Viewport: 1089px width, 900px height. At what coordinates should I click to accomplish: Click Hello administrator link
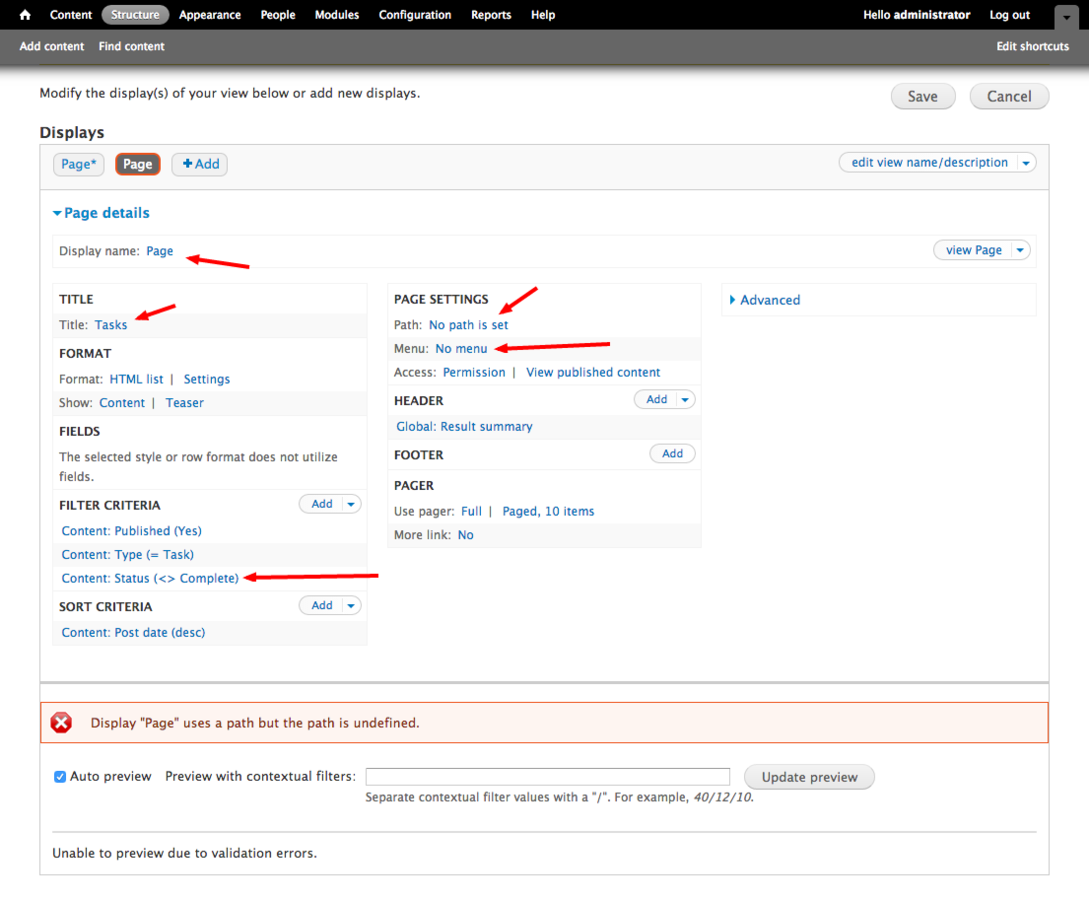click(916, 15)
